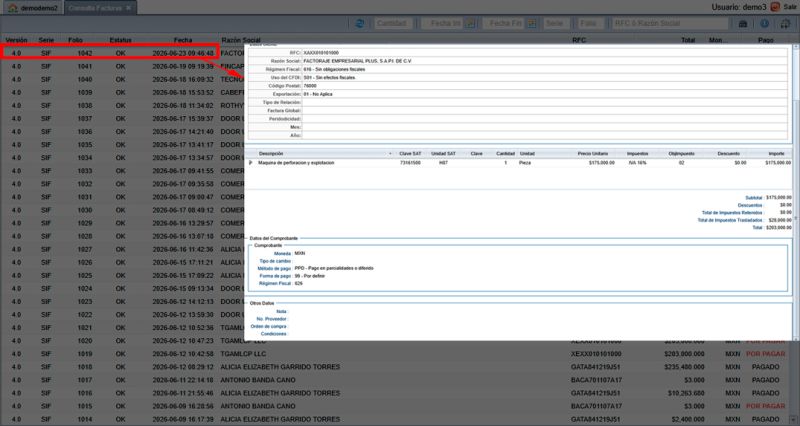
Task: Click the red Salir logout icon
Action: point(775,7)
